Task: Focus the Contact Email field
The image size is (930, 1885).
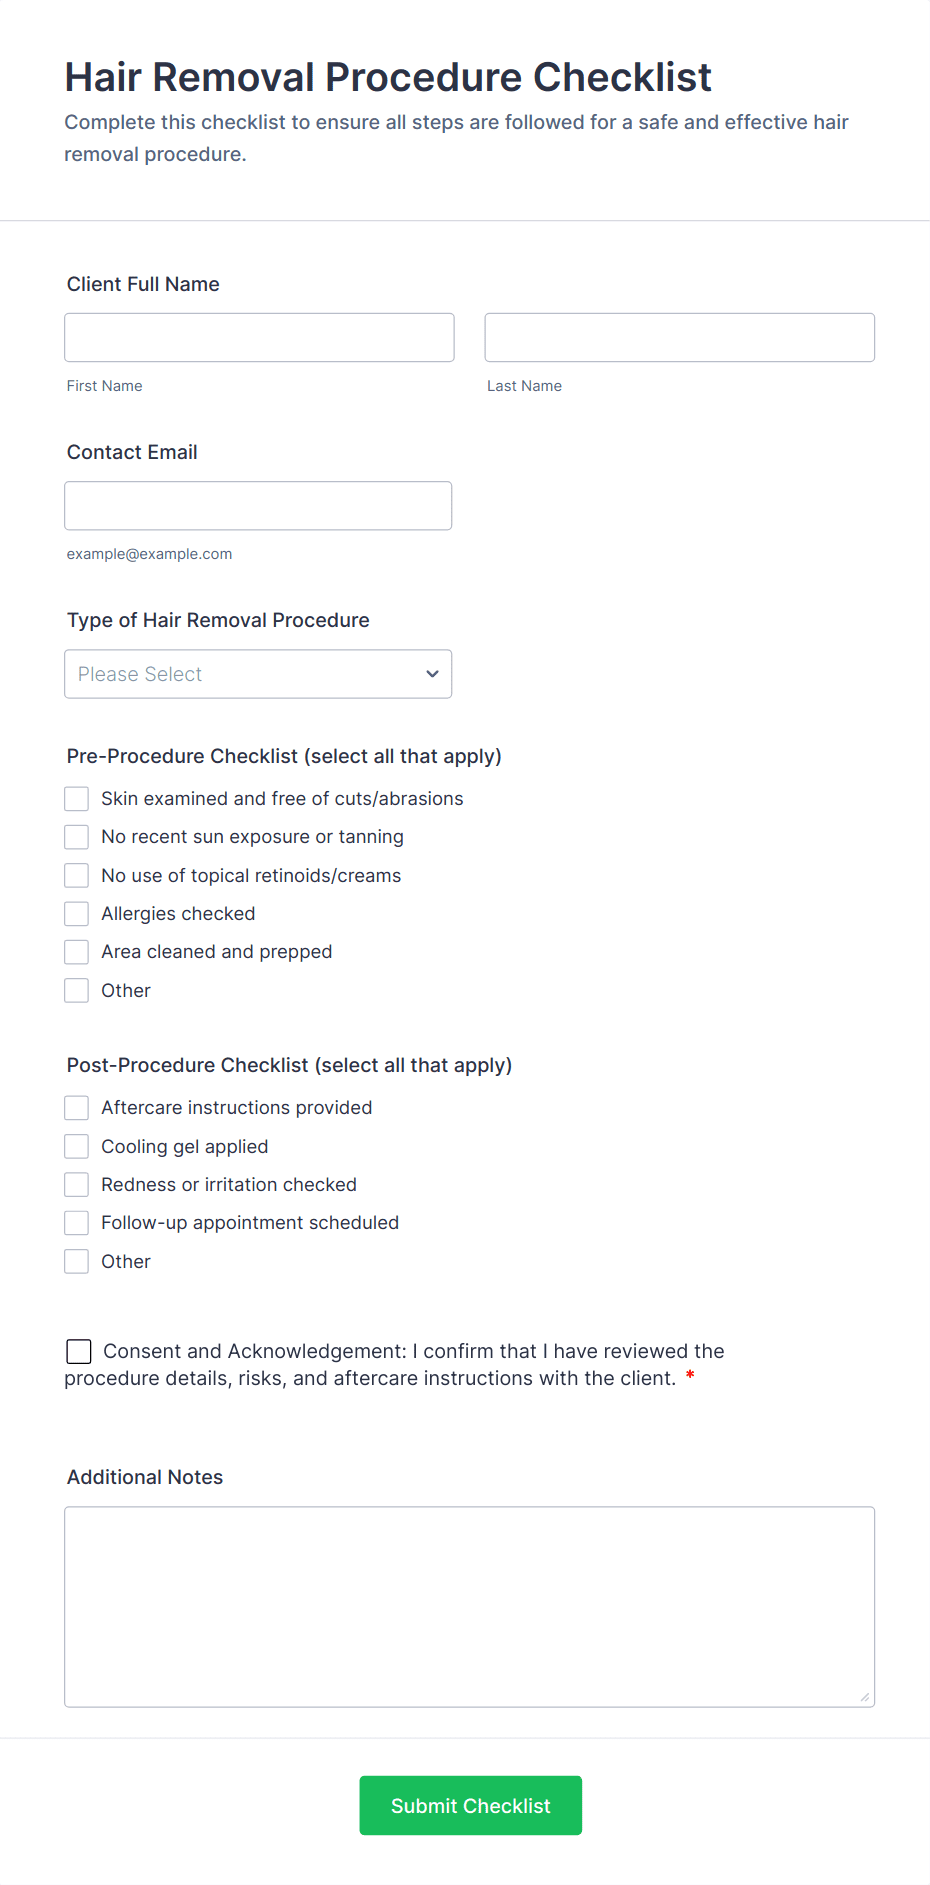Action: click(x=258, y=505)
